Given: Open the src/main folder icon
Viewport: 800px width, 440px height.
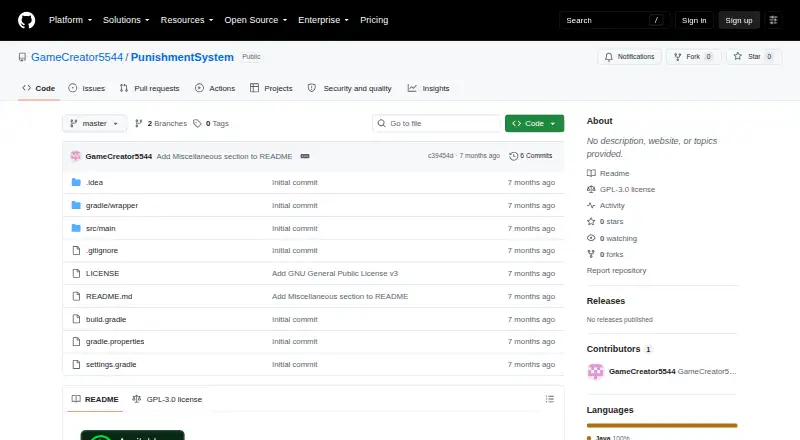Looking at the screenshot, I should (76, 228).
